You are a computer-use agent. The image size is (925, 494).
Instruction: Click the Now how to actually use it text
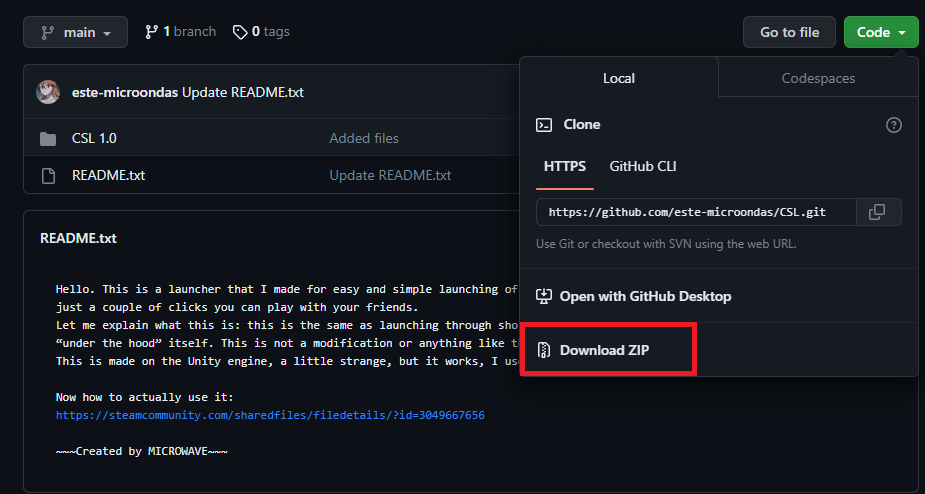coord(145,397)
